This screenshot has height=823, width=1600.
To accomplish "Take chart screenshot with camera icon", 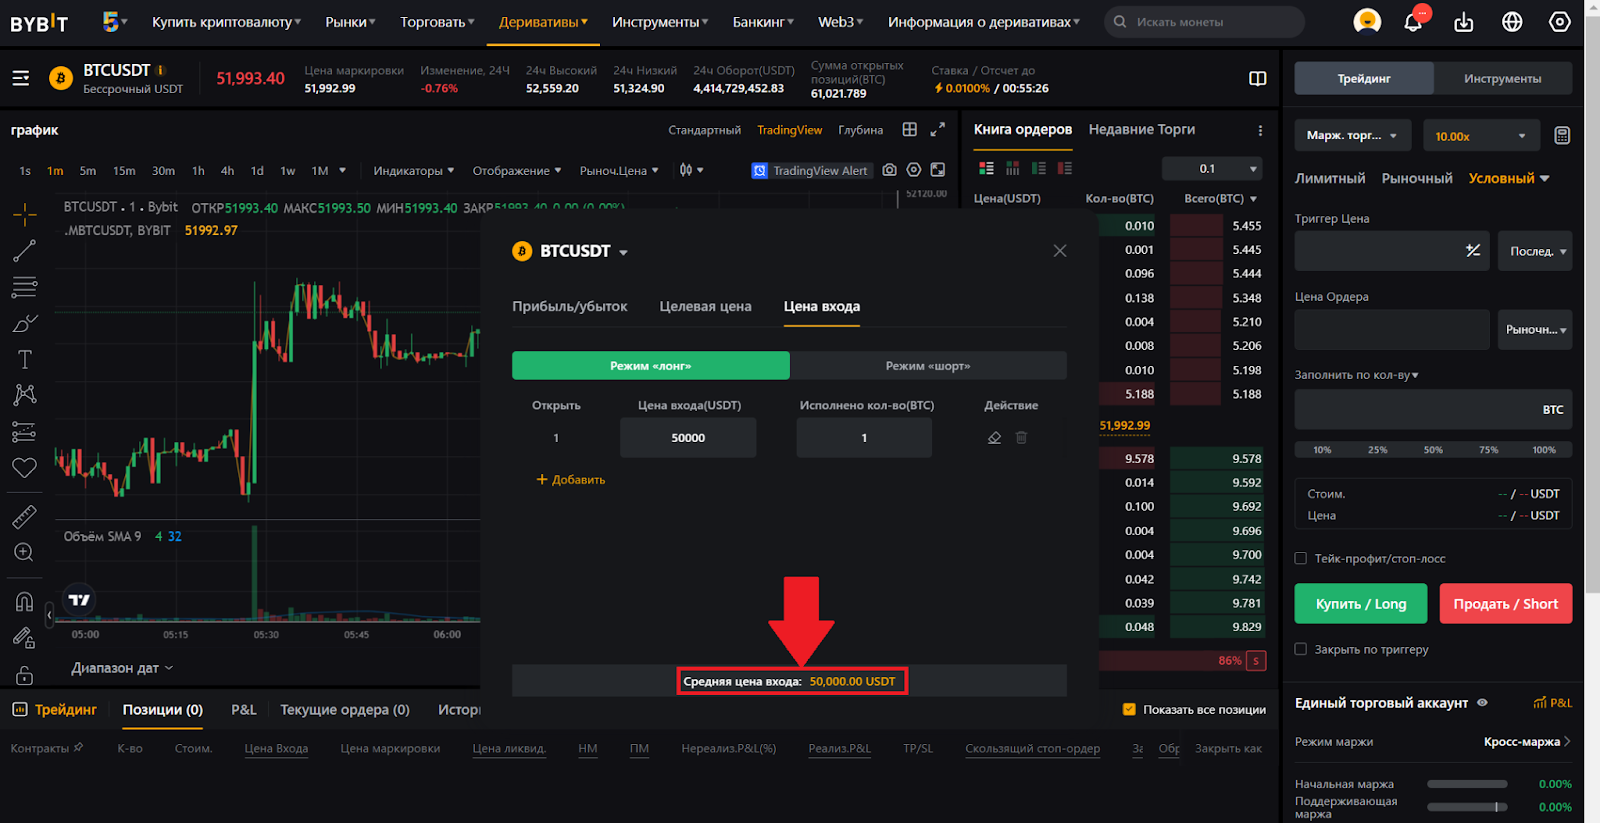I will tap(889, 170).
